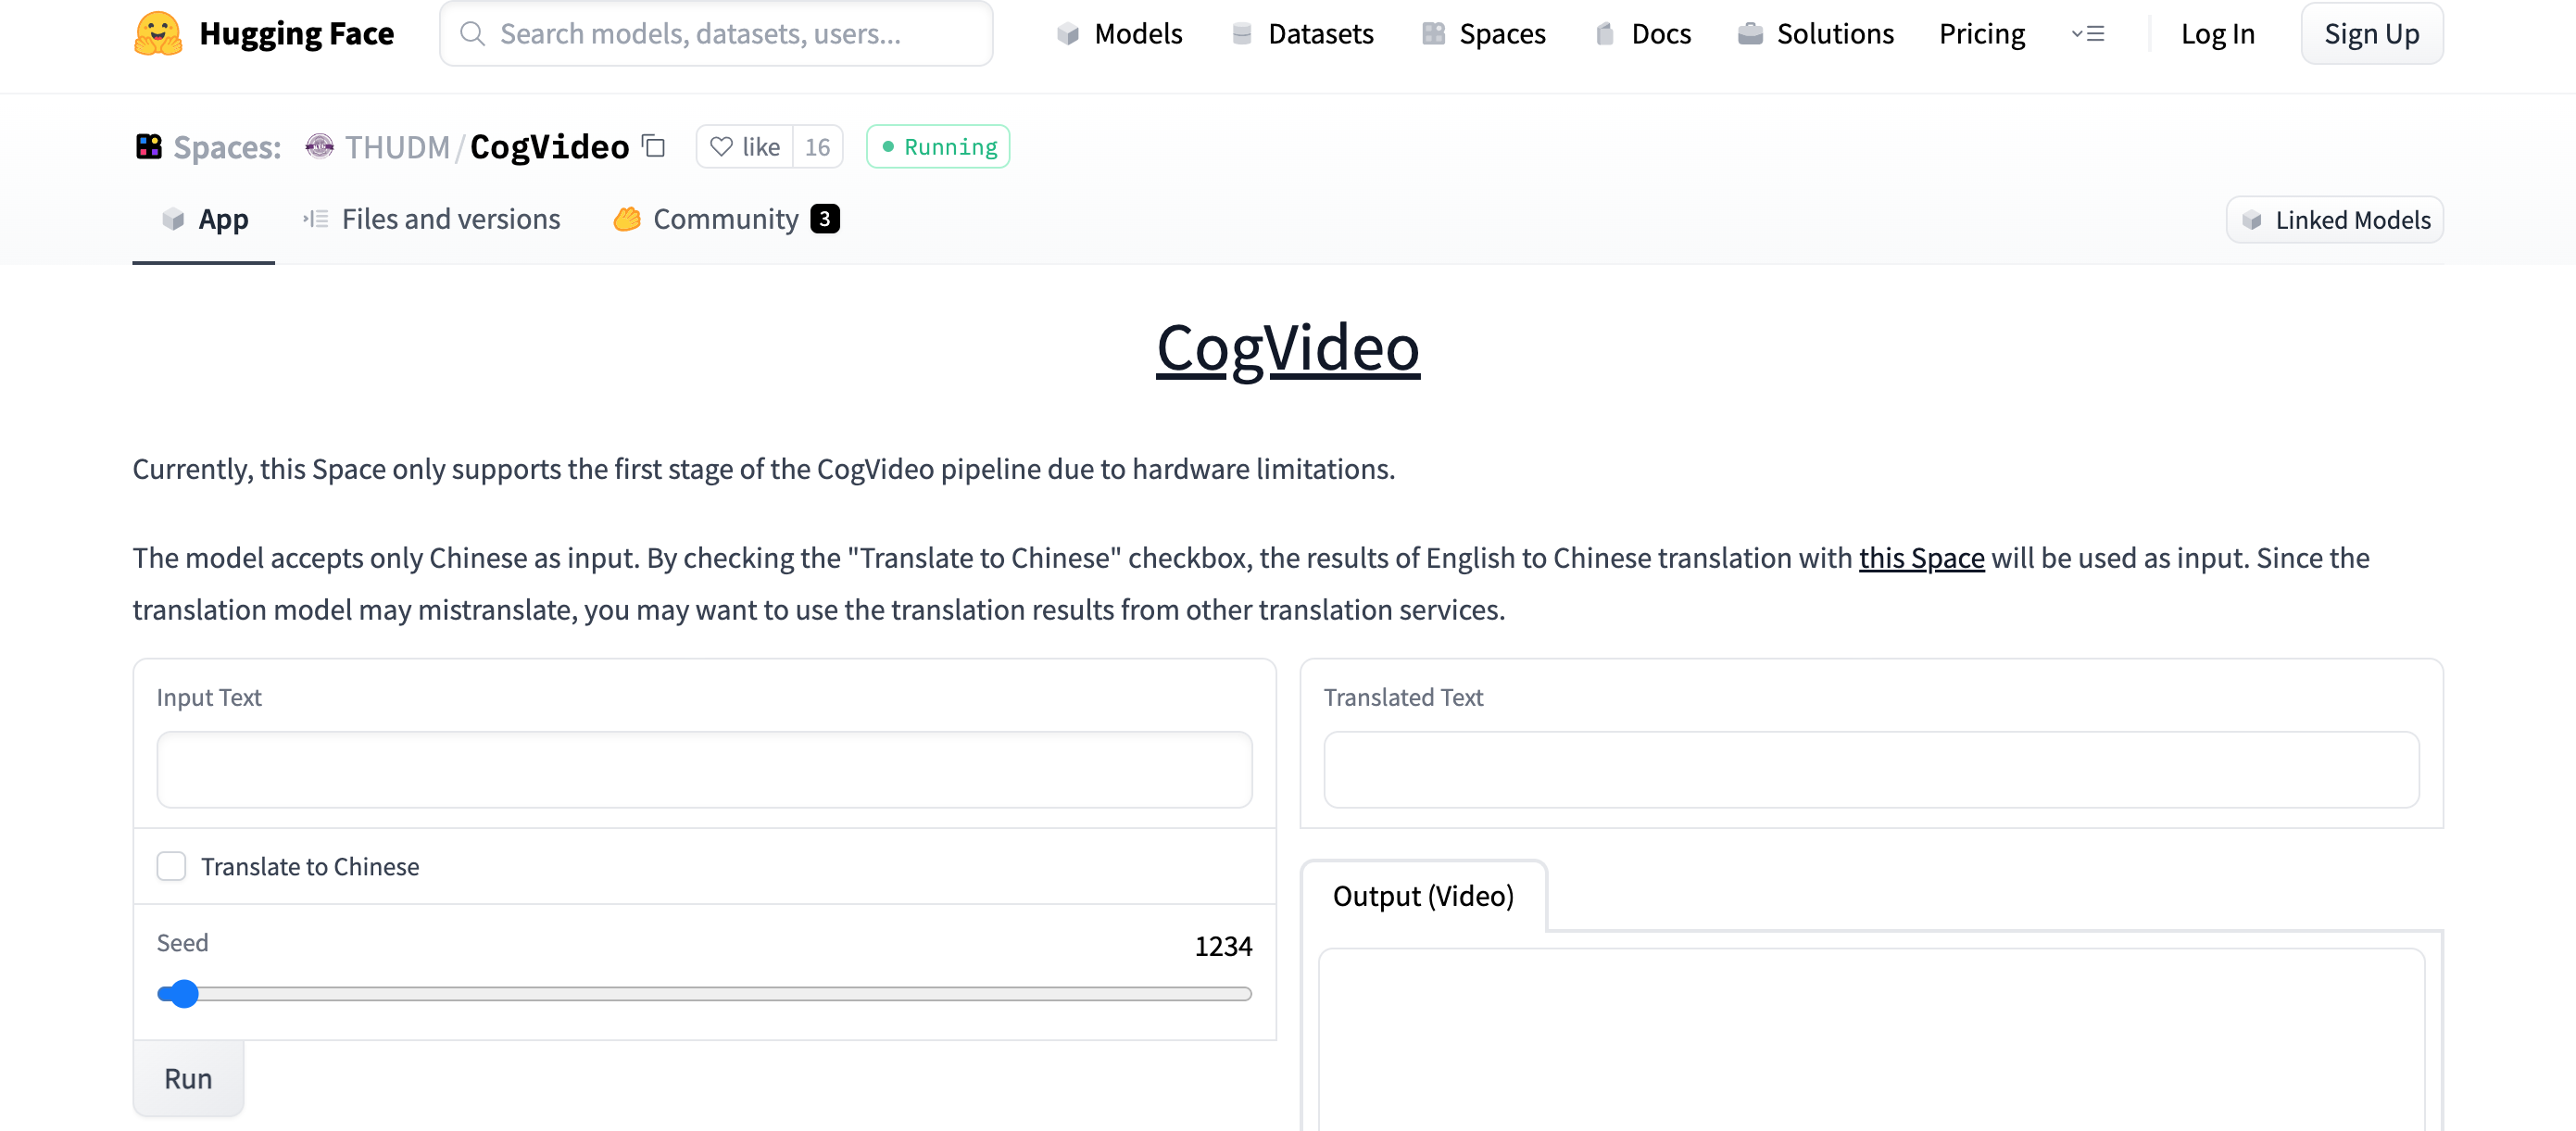This screenshot has width=2576, height=1131.
Task: Click the Hugging Face emoji logo
Action: point(158,33)
